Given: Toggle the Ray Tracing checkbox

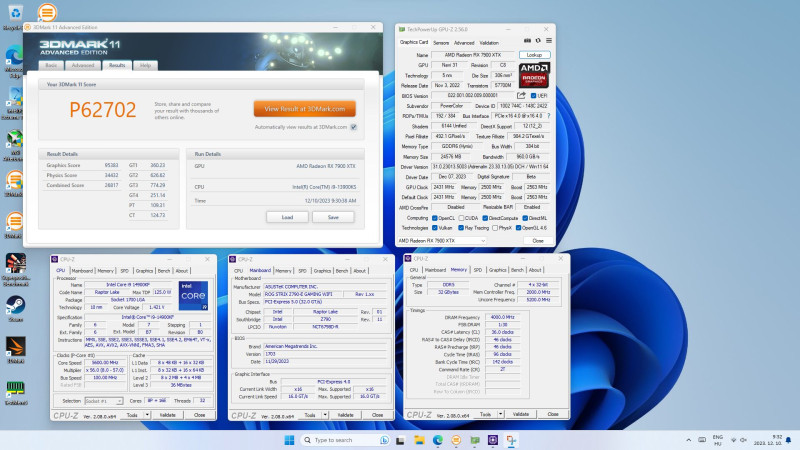Looking at the screenshot, I should click(x=461, y=228).
